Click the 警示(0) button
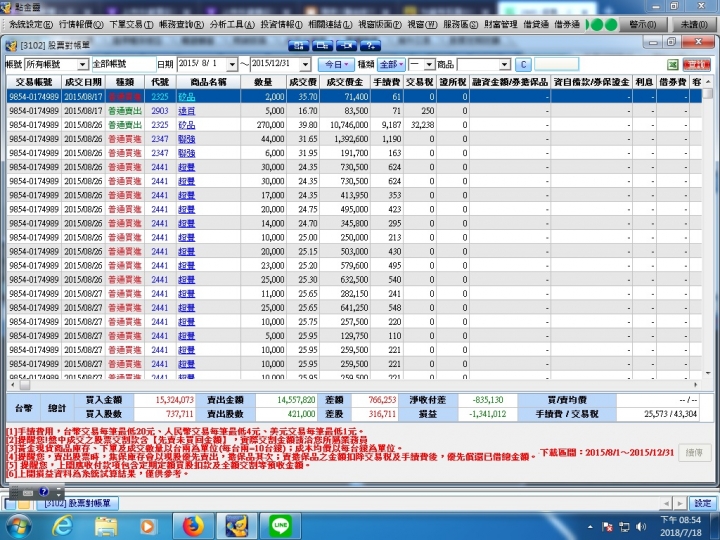The image size is (720, 540). tap(643, 24)
